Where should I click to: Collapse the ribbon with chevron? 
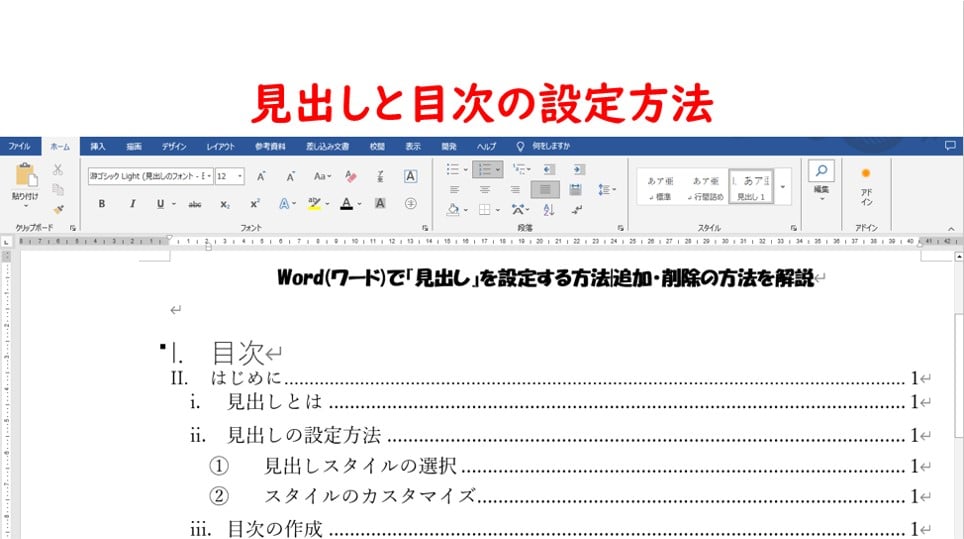[951, 229]
